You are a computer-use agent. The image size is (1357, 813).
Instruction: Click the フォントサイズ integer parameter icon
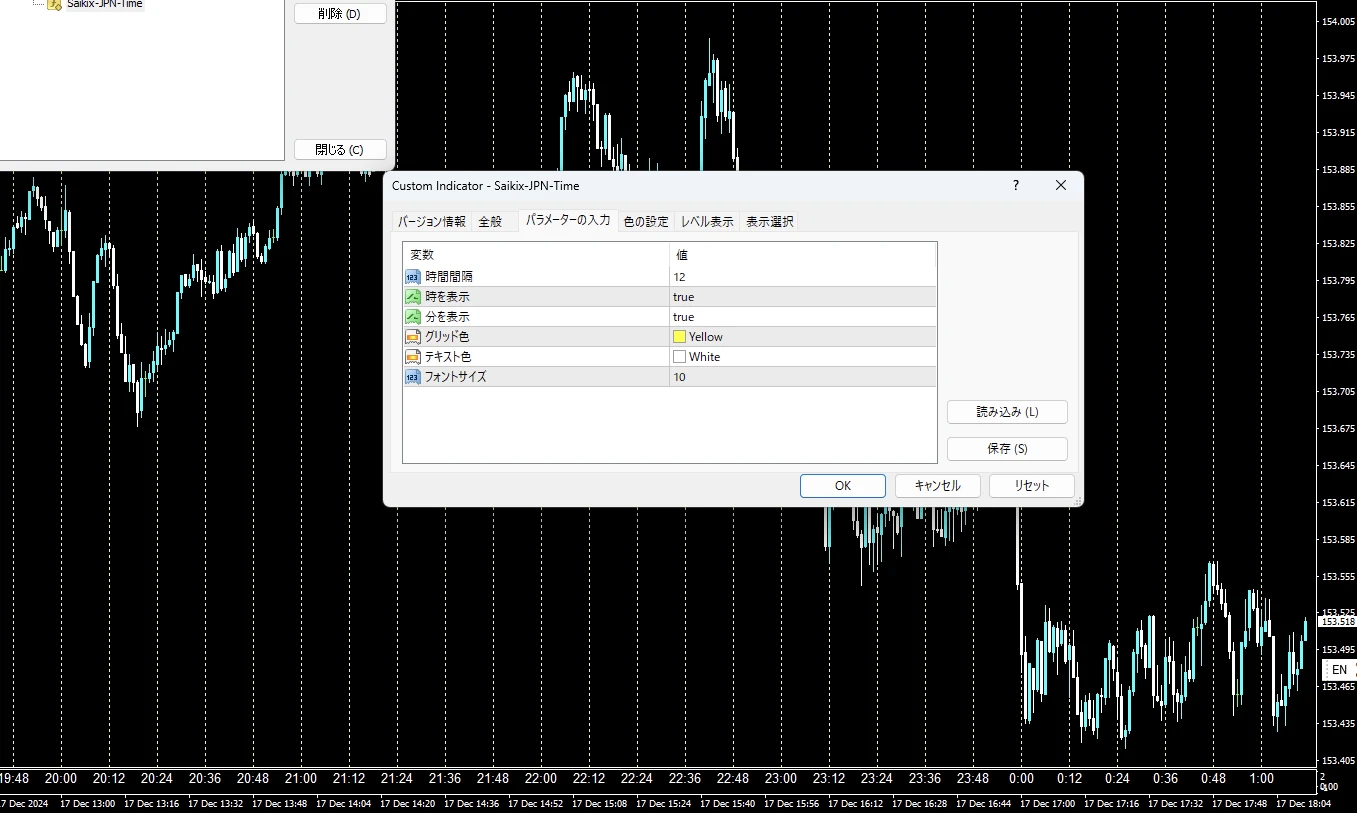click(x=412, y=377)
